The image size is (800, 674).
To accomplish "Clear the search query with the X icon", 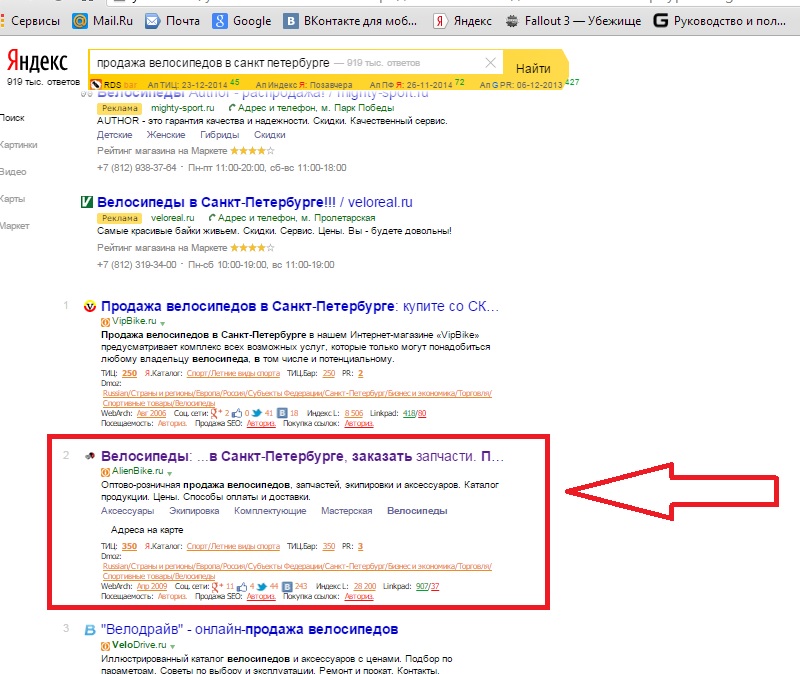I will click(490, 63).
